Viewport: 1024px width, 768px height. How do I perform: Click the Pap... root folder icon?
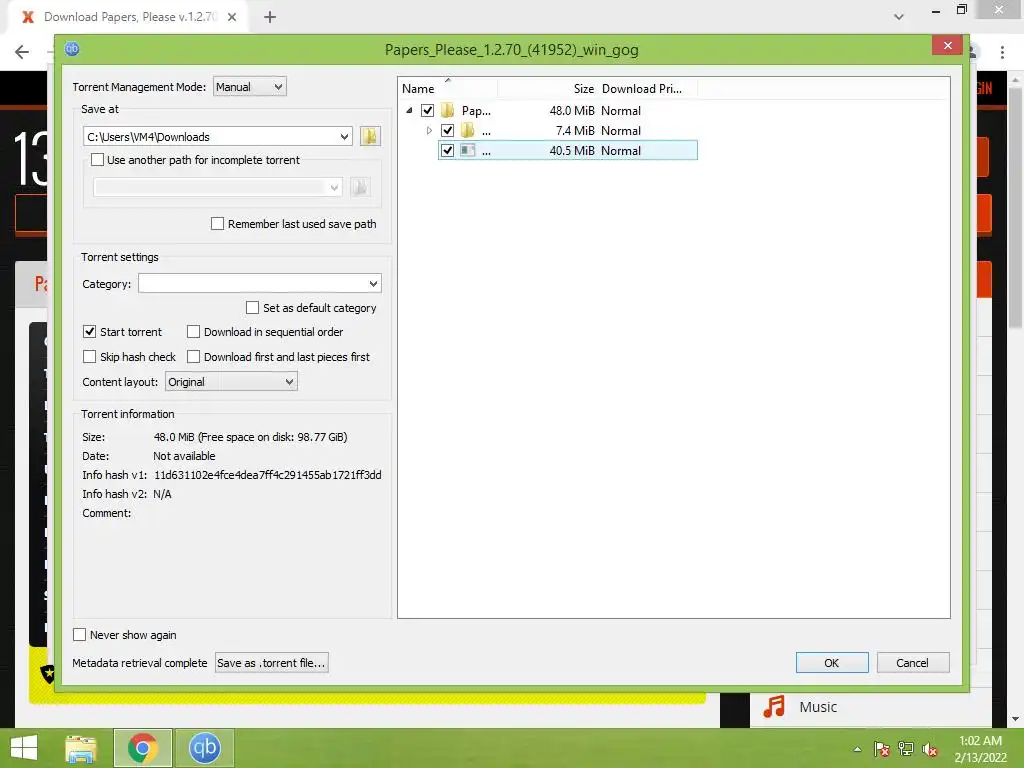pyautogui.click(x=447, y=110)
